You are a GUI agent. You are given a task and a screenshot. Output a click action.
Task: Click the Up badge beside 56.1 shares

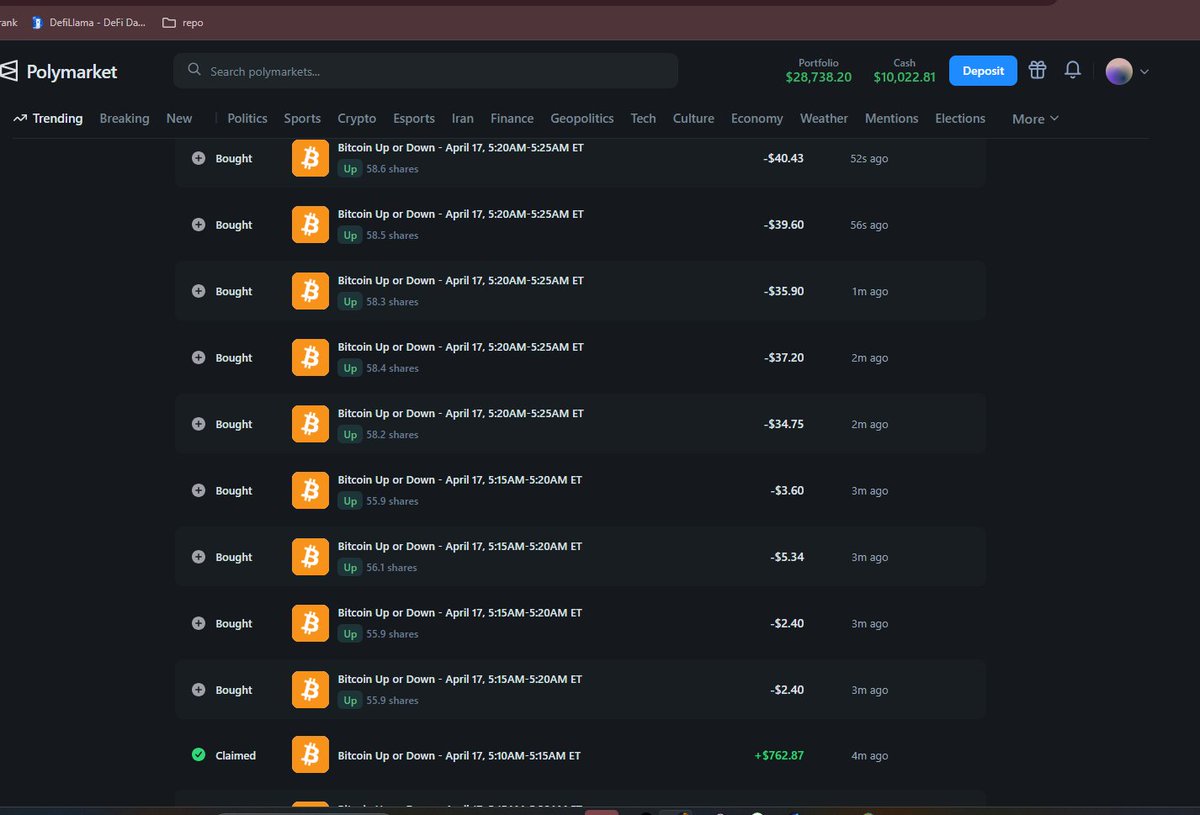pyautogui.click(x=350, y=567)
